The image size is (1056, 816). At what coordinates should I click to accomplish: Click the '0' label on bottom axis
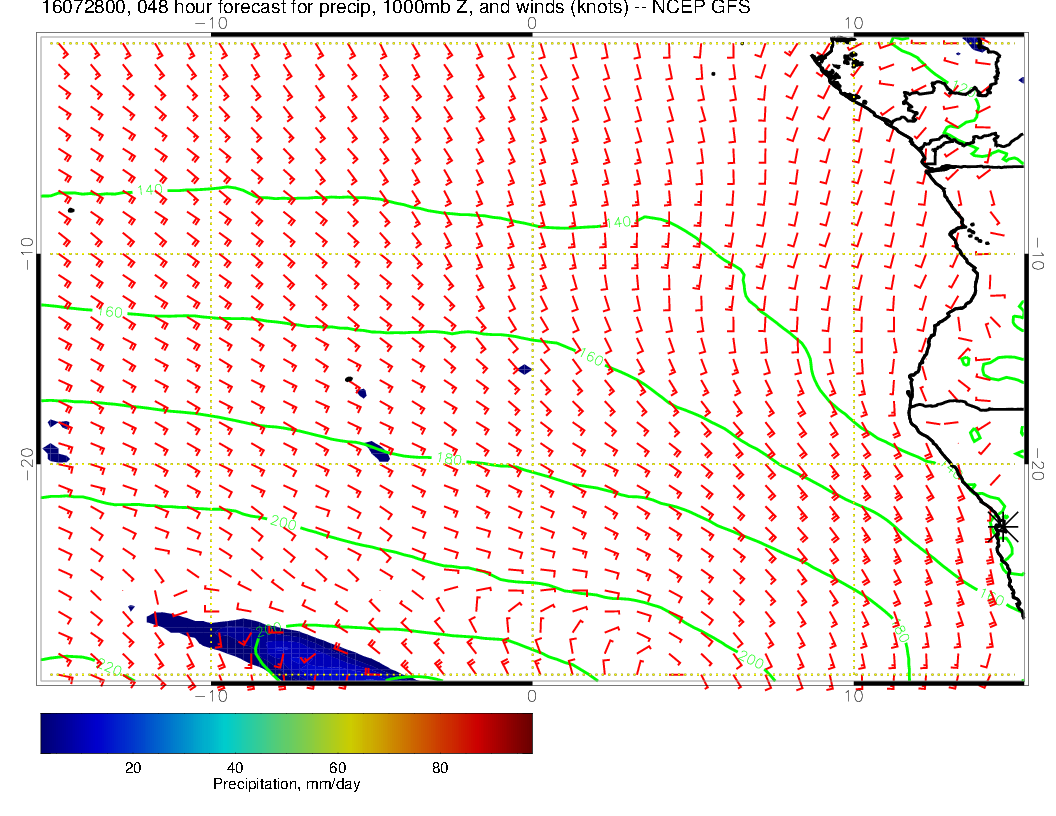[532, 695]
